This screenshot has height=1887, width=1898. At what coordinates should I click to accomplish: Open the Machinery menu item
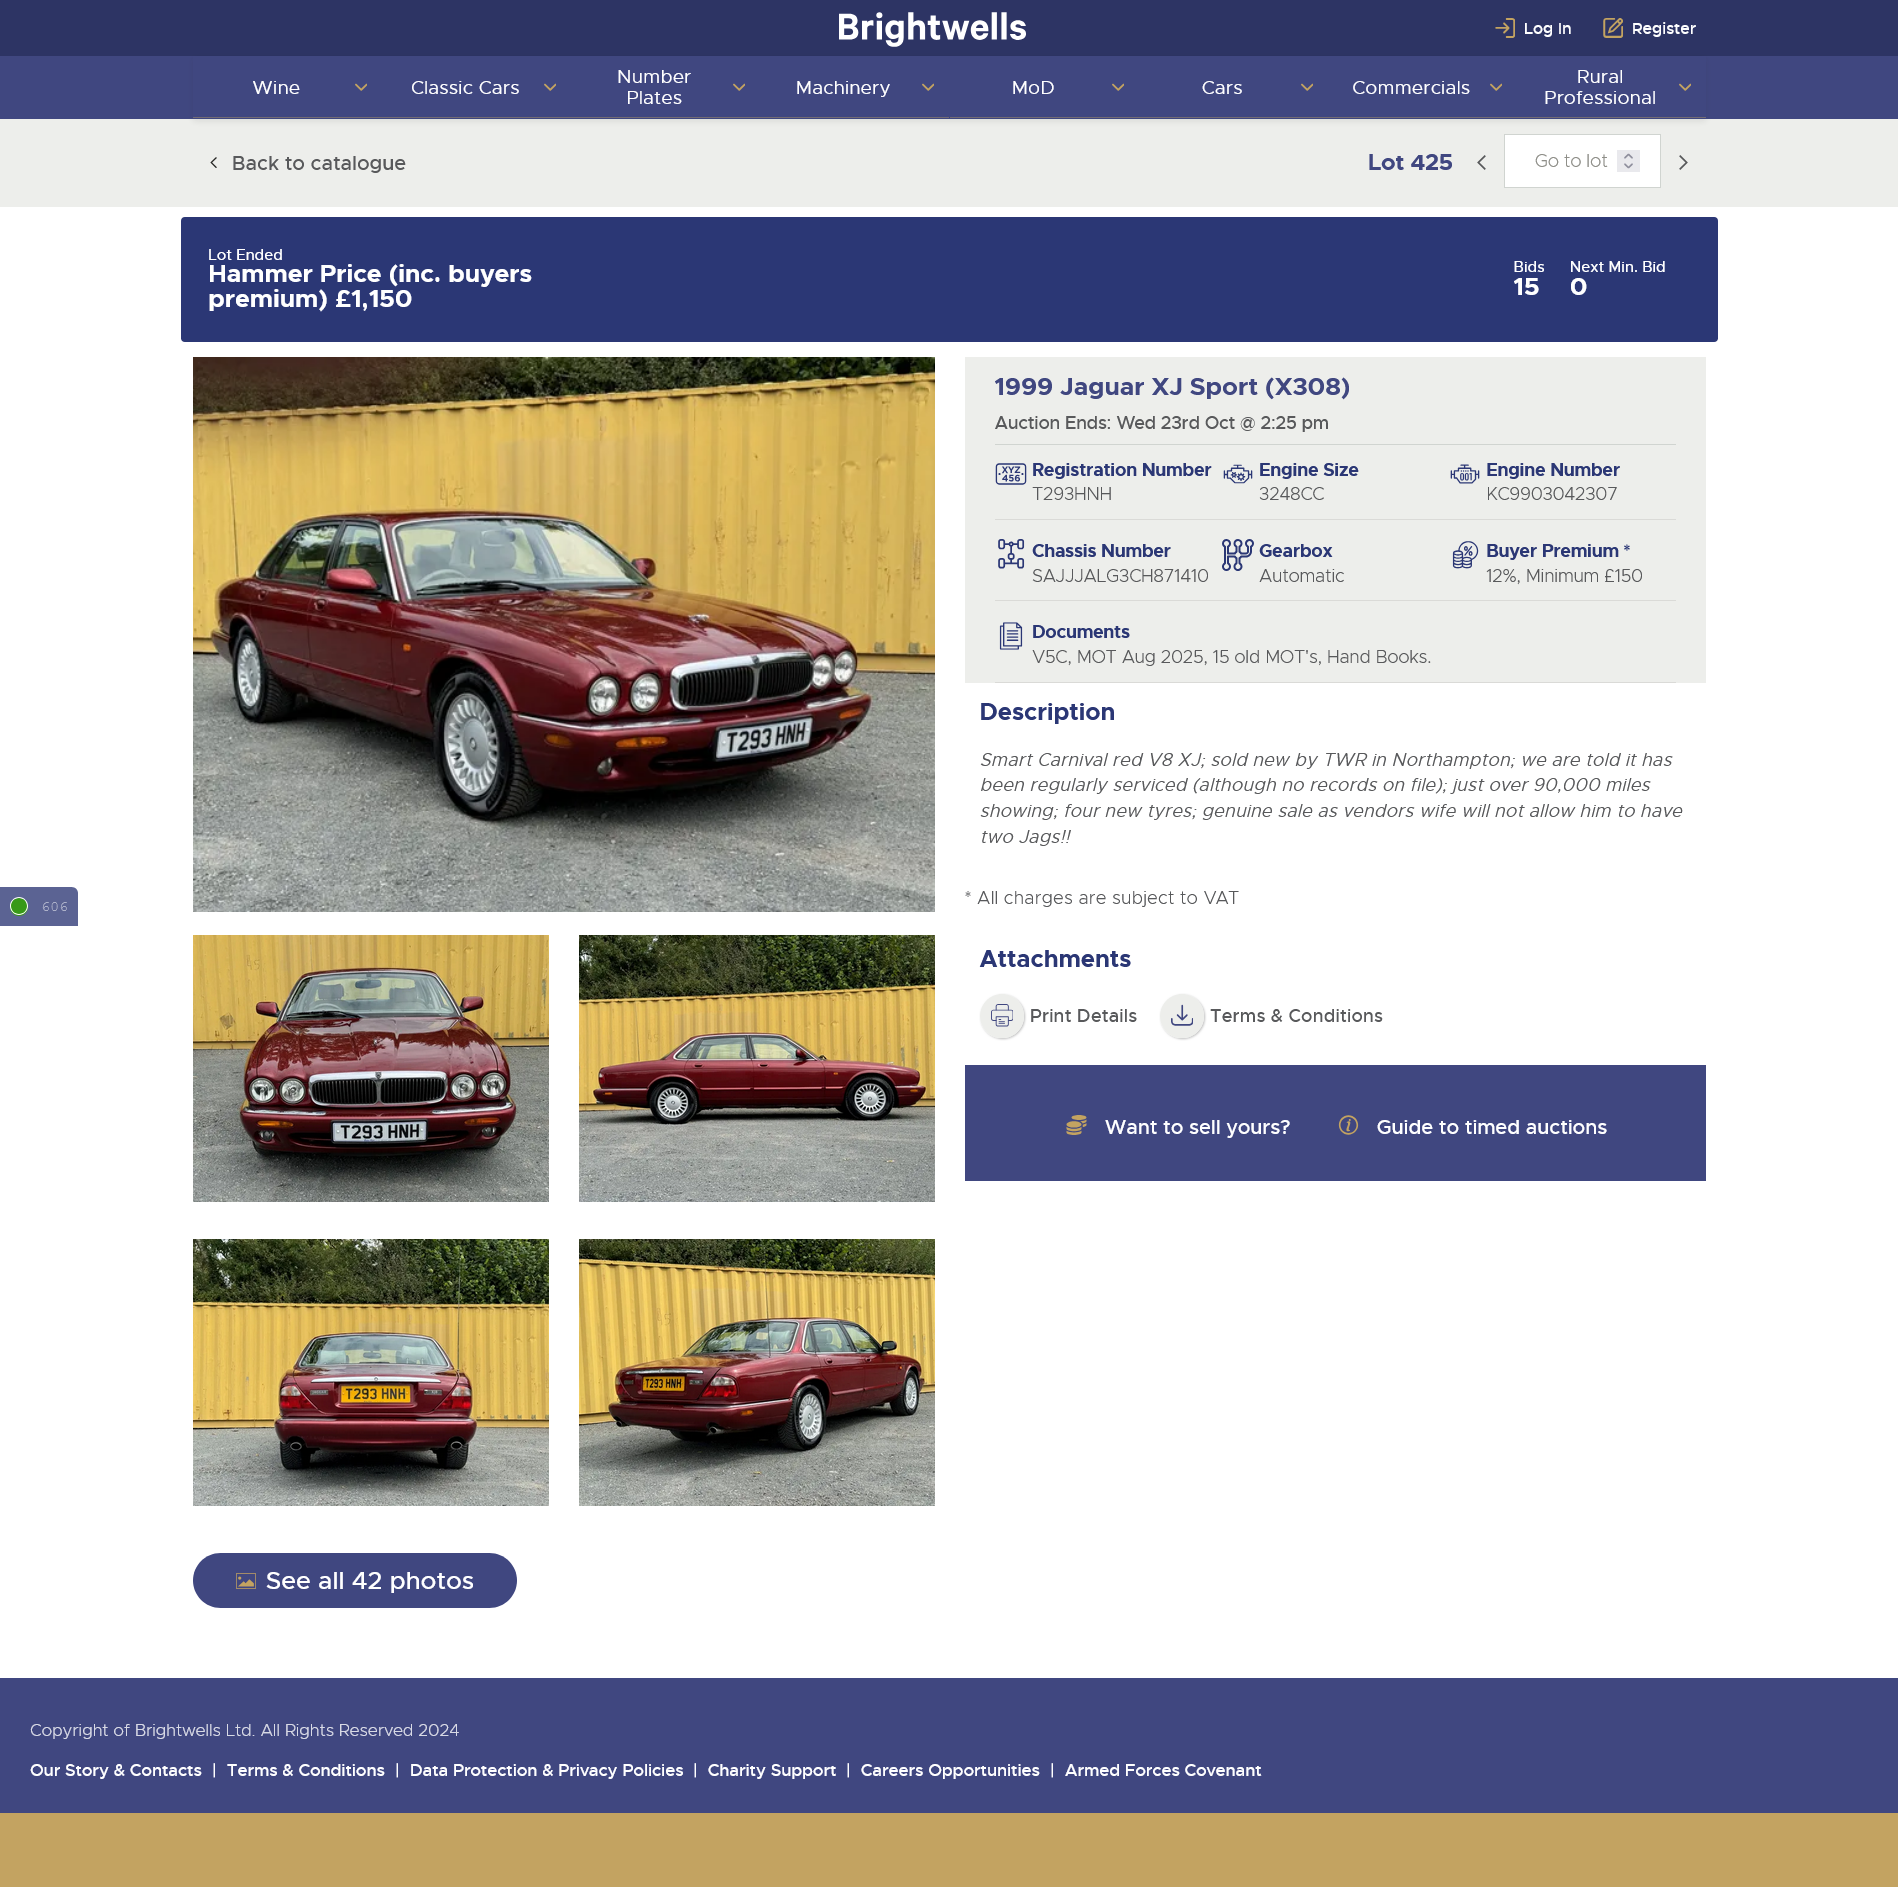[x=843, y=87]
